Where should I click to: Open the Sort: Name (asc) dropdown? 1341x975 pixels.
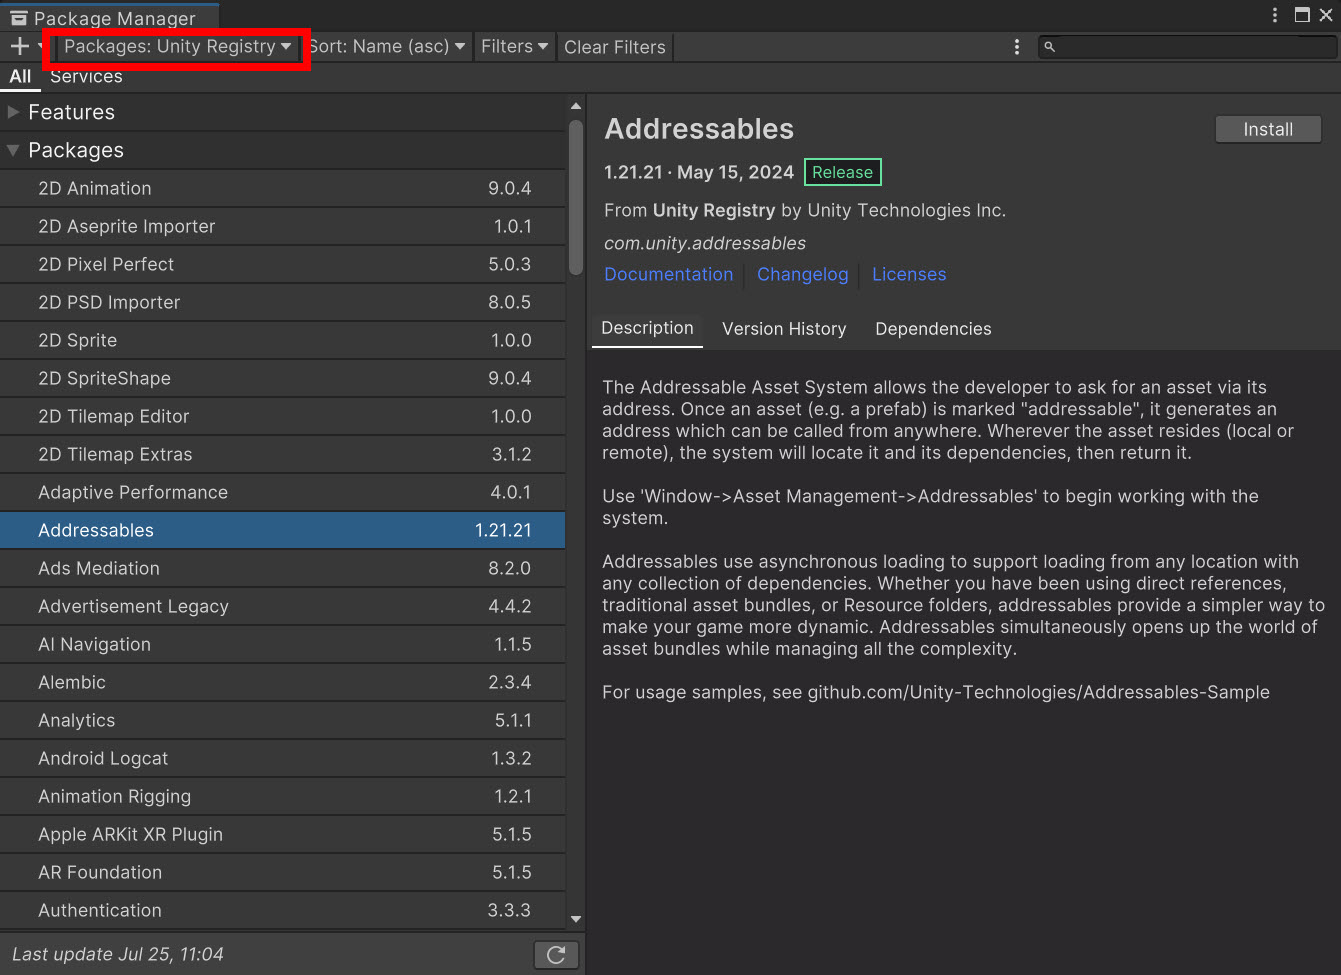tap(387, 47)
